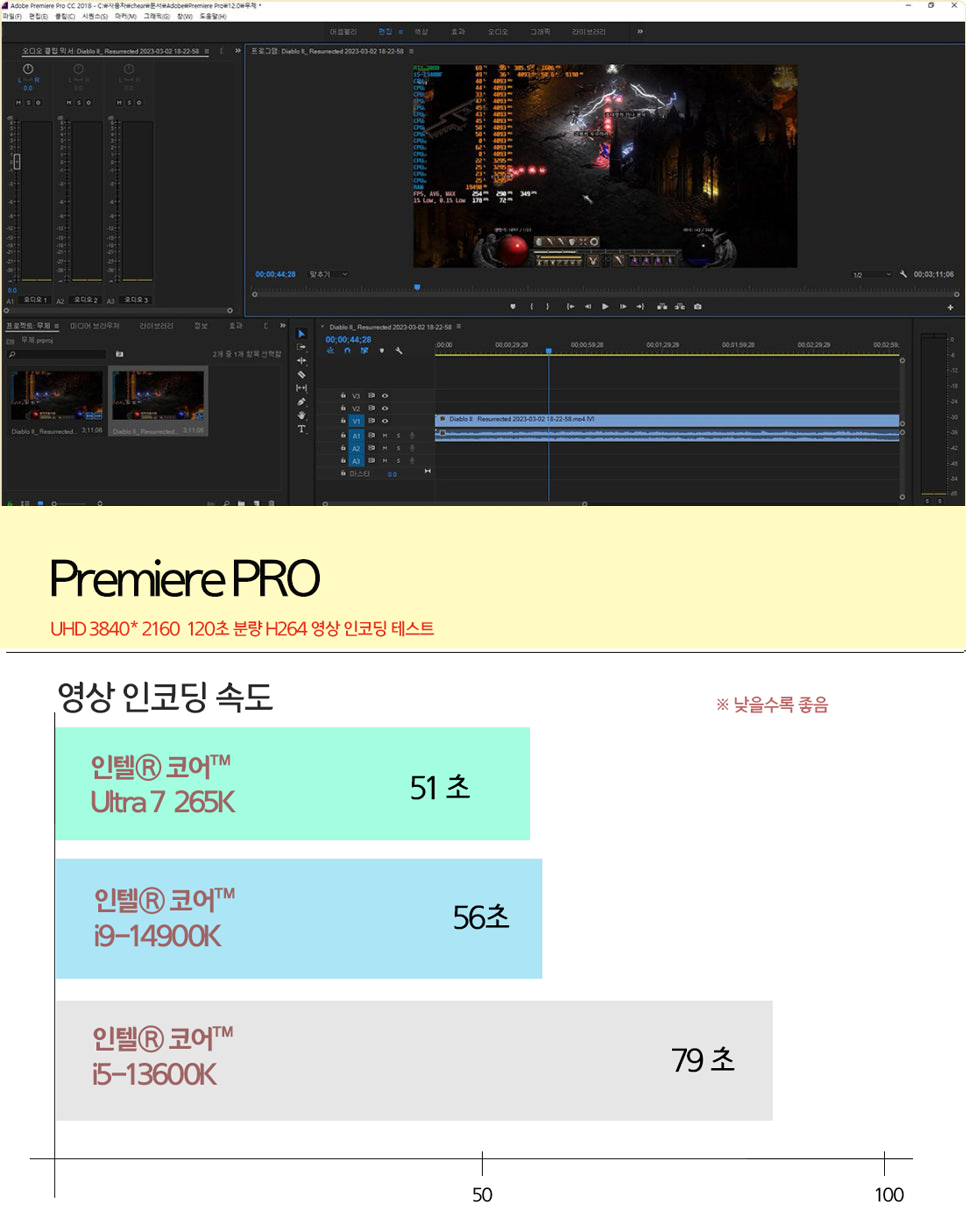Image resolution: width=966 pixels, height=1218 pixels.
Task: Toggle the V1 source patching button
Action: click(x=356, y=421)
